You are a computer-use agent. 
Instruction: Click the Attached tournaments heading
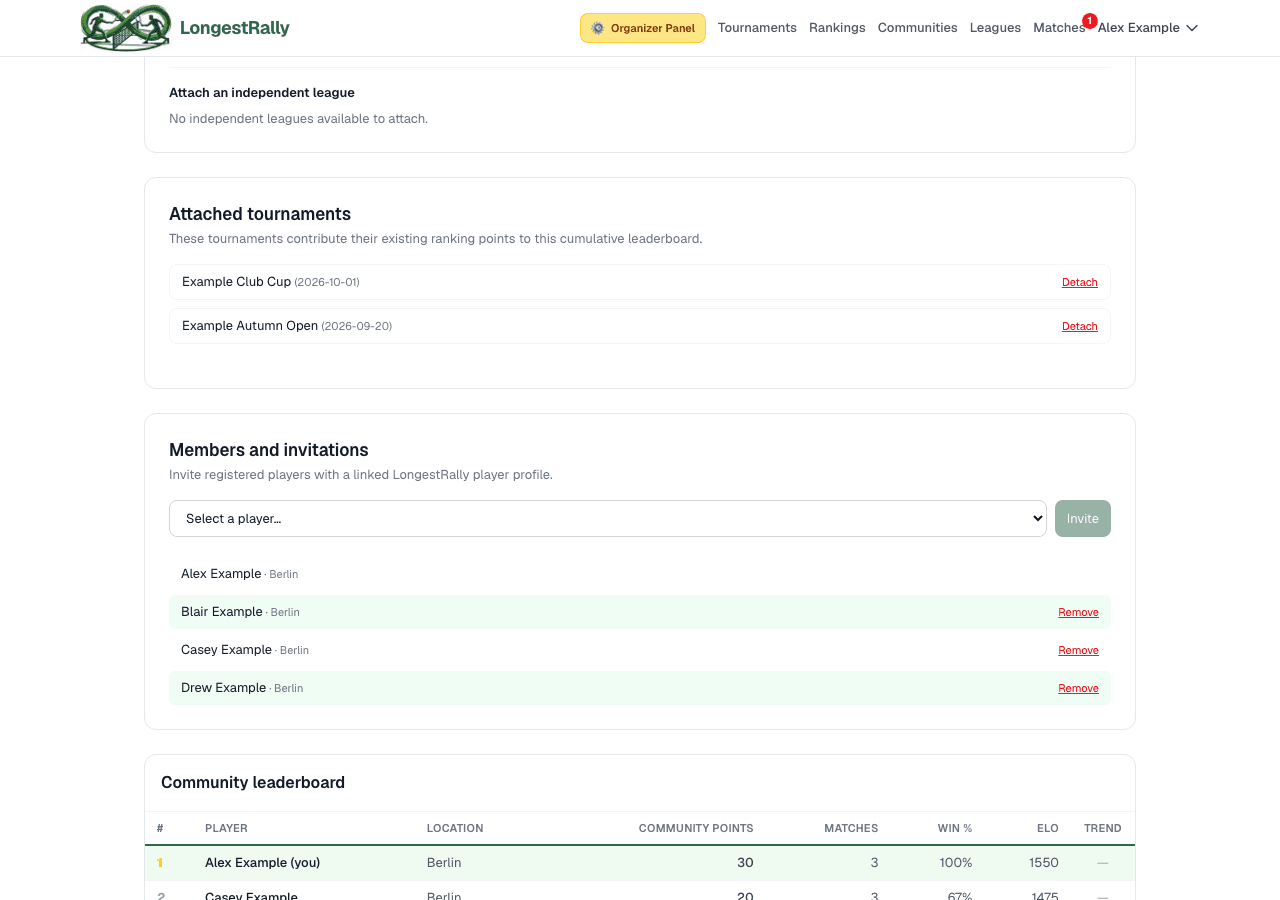(x=260, y=214)
